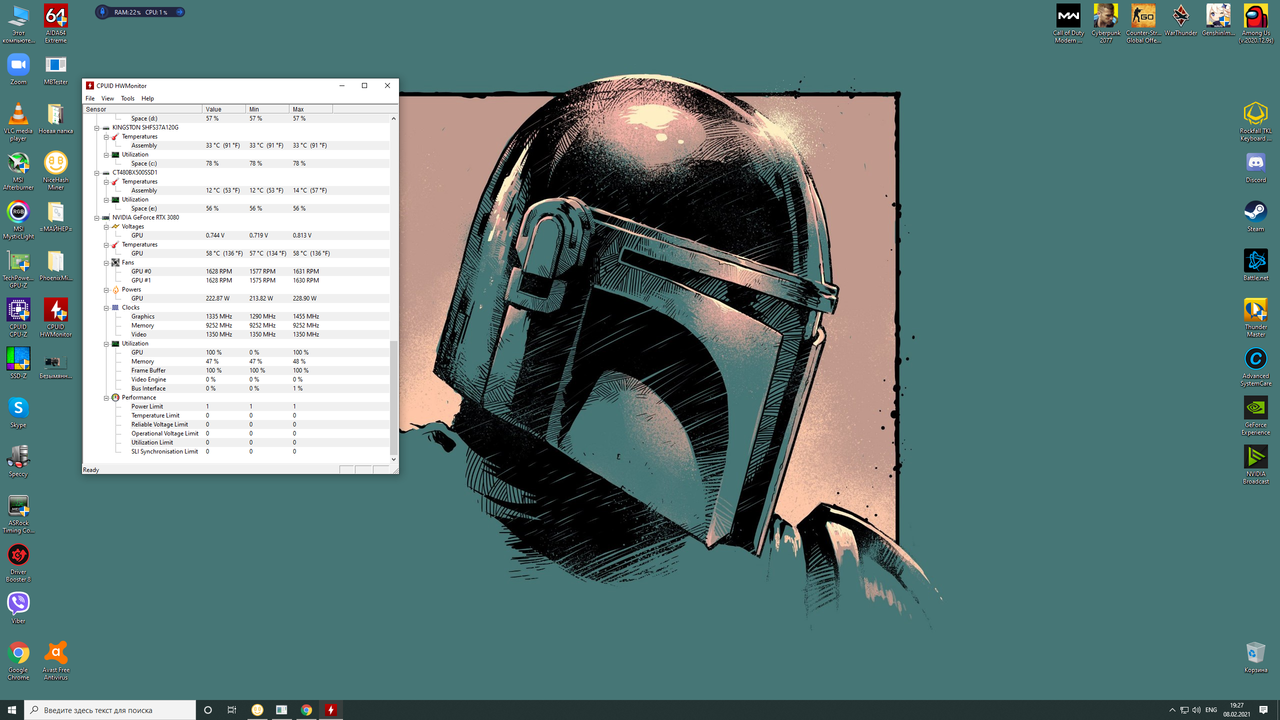
Task: Open TechPowerUp GPU-Z desktop icon
Action: 18,269
